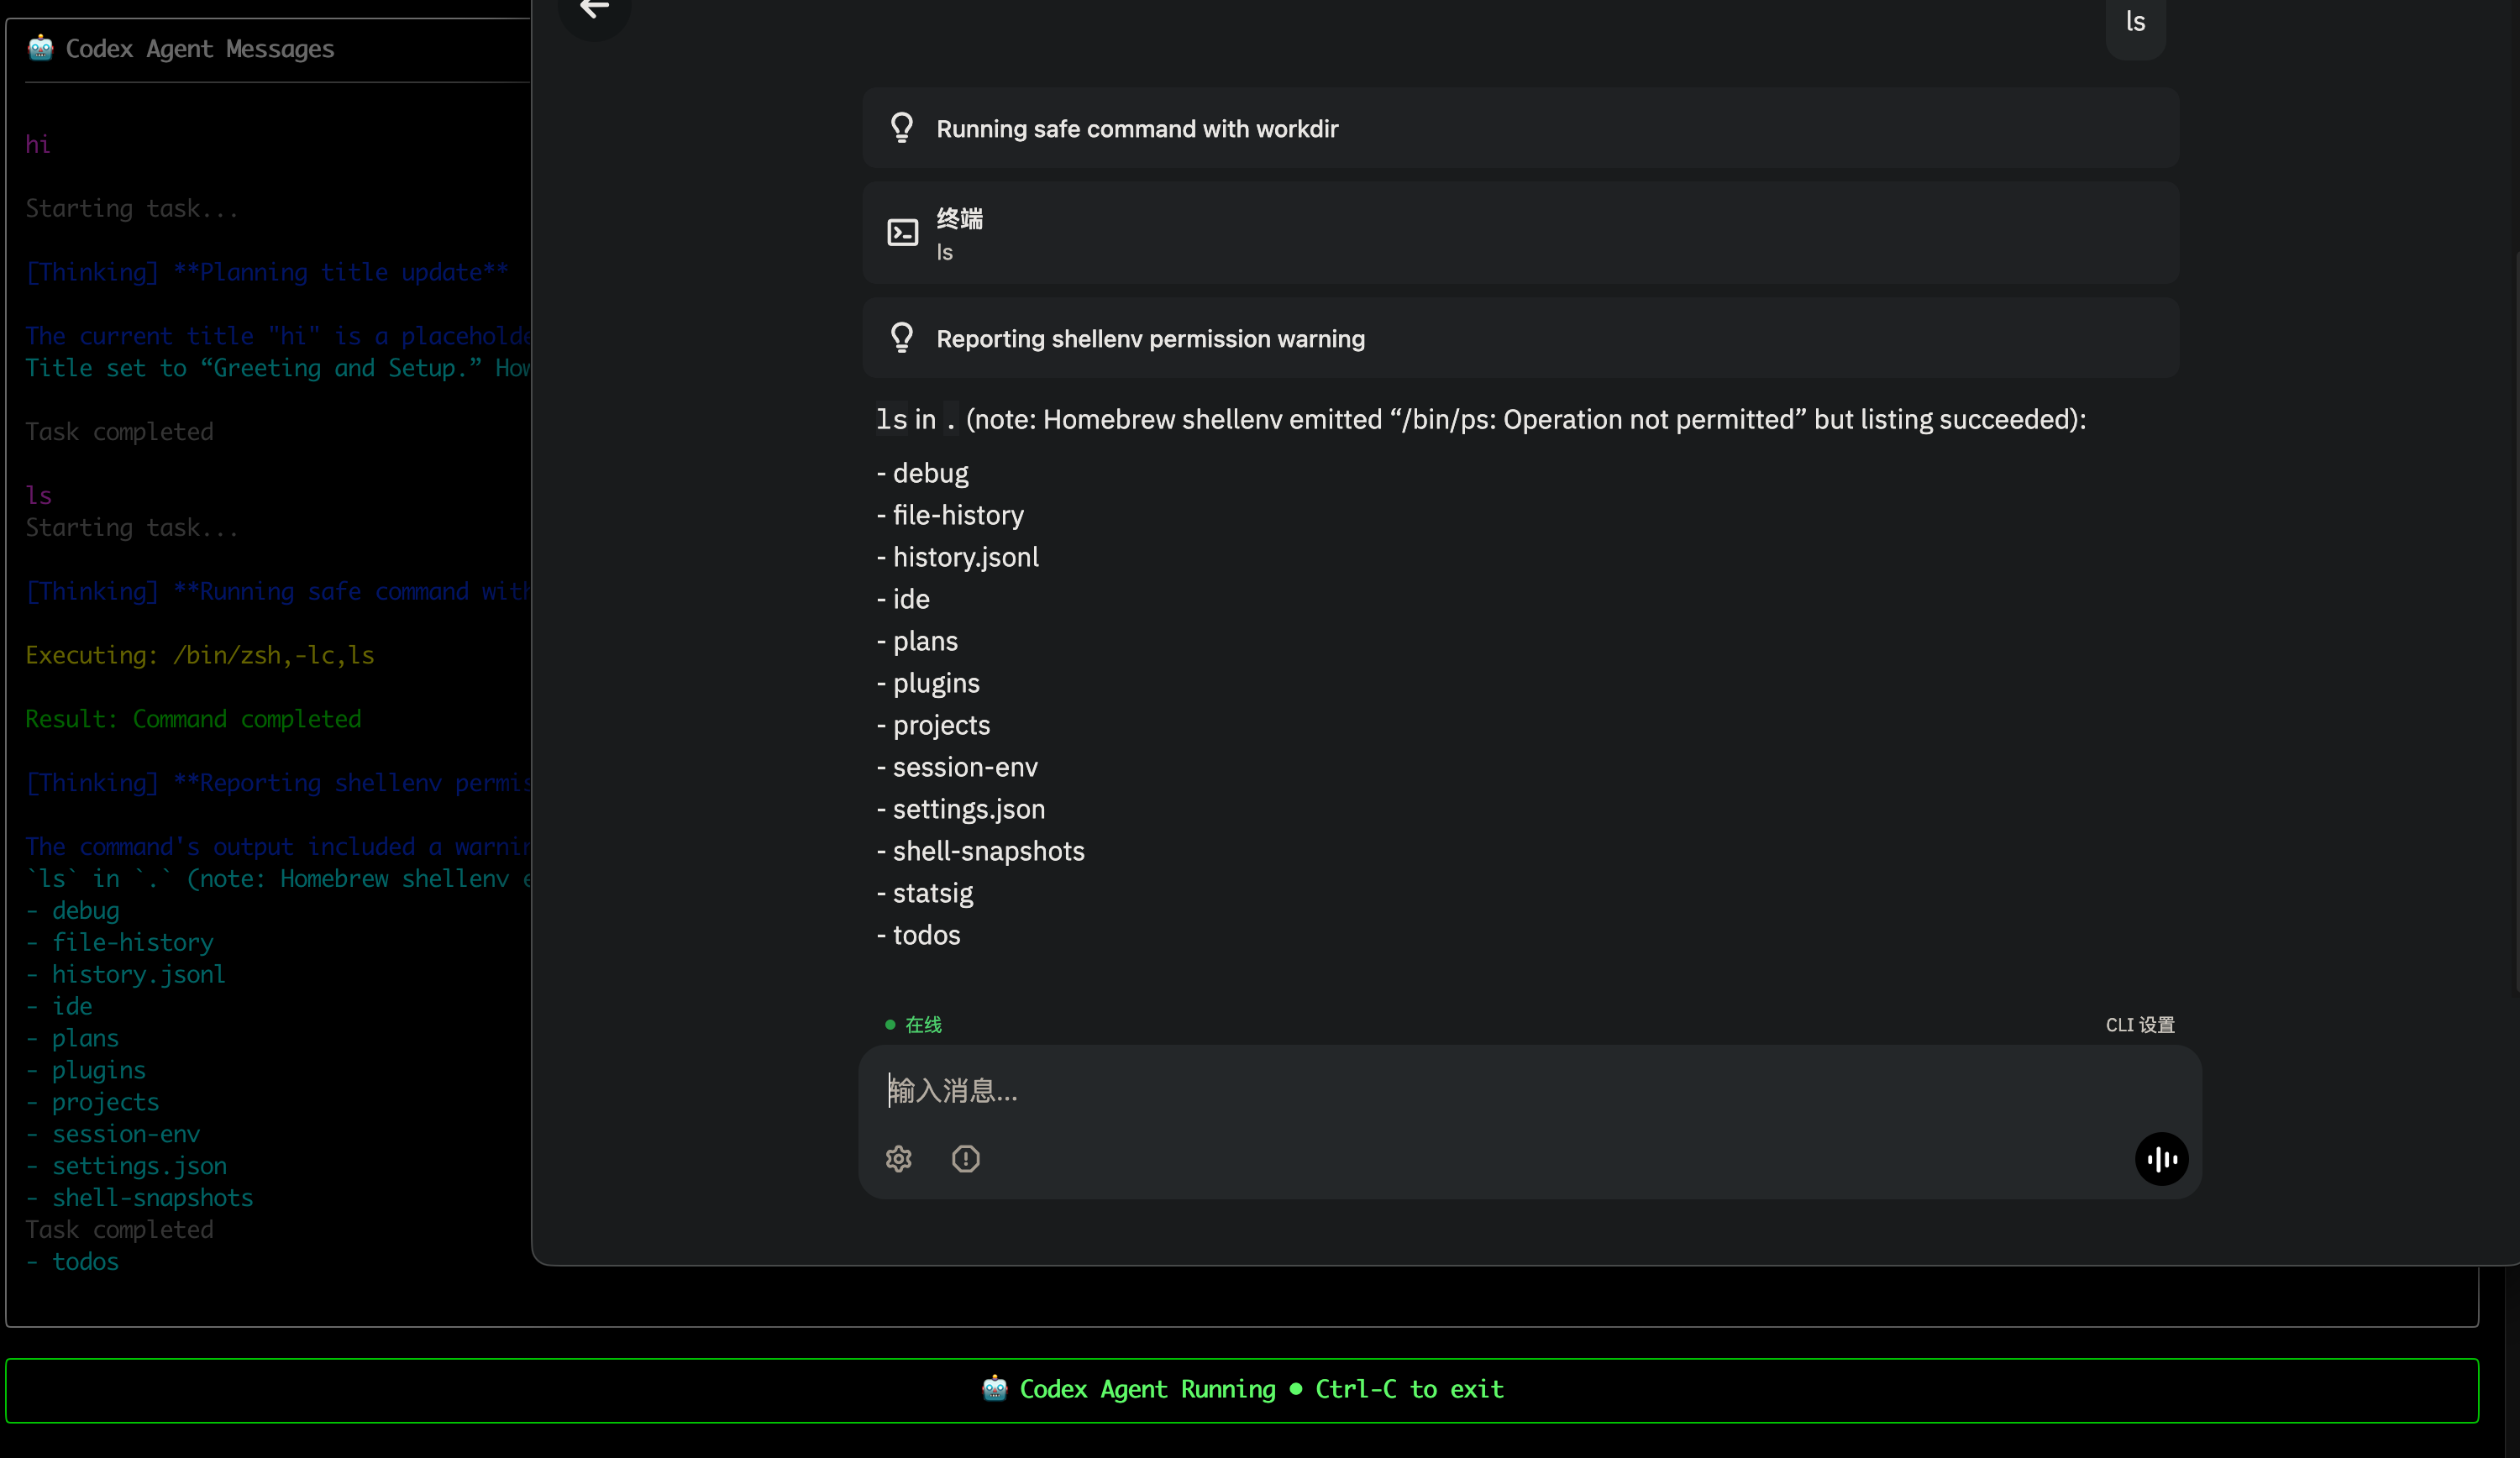Click lightbulb icon beside Reporting shellenv warning
Image resolution: width=2520 pixels, height=1458 pixels.
tap(902, 338)
